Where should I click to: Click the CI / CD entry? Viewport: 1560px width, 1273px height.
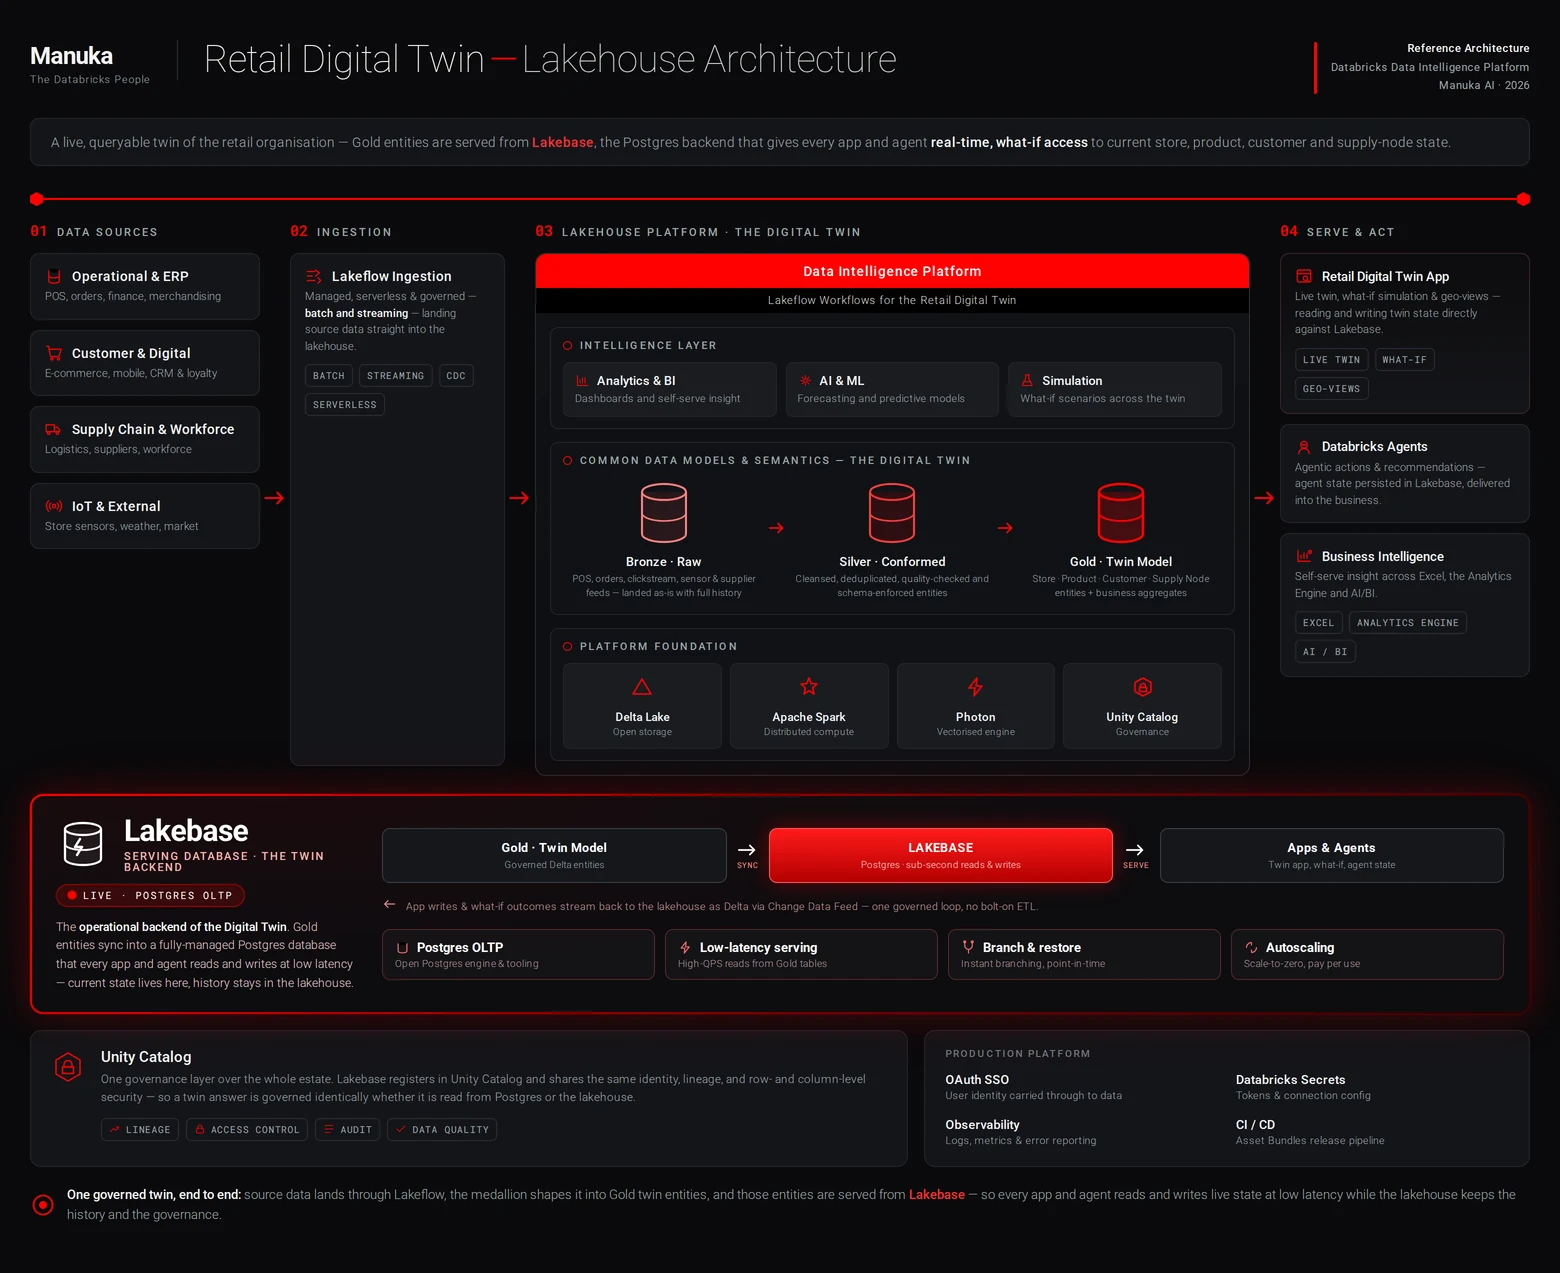[1310, 1132]
